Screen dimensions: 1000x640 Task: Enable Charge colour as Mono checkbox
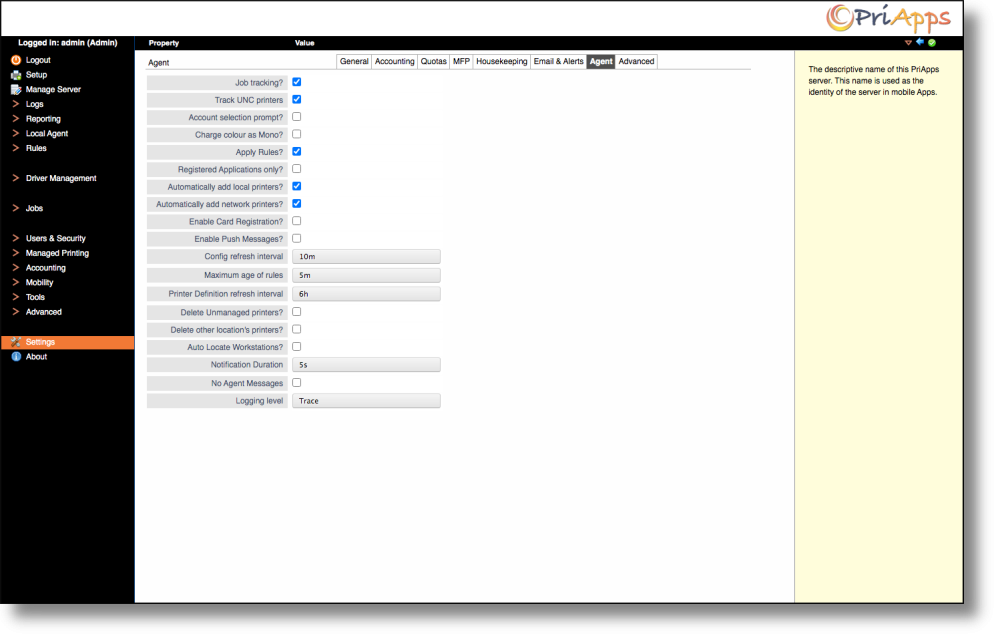click(297, 134)
